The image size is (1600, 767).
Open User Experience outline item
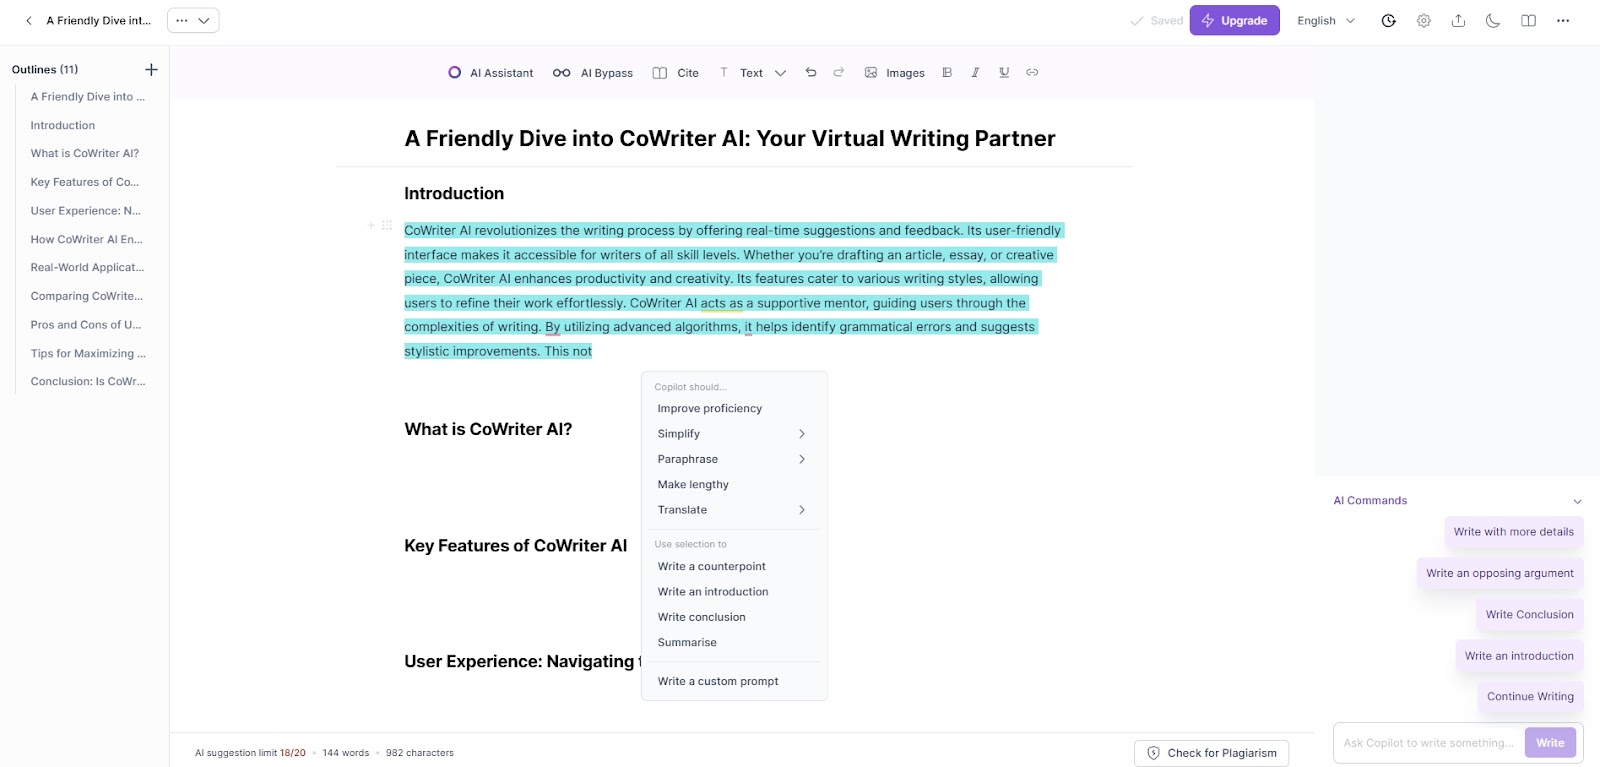click(86, 211)
